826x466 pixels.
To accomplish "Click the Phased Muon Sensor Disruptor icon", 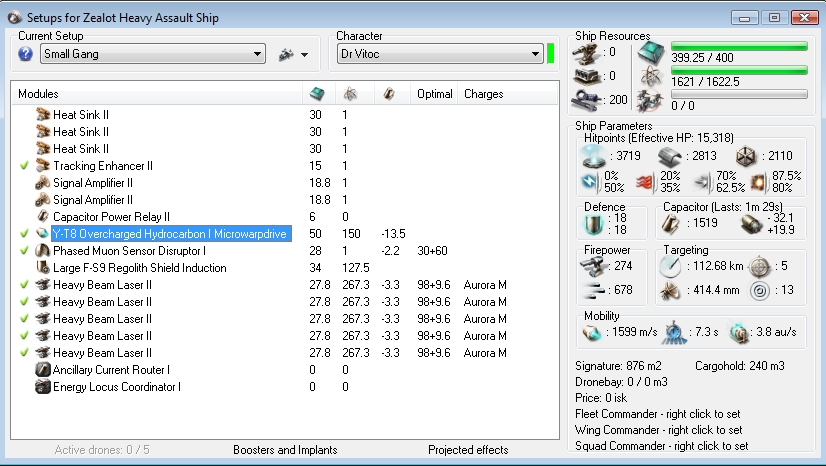I will (x=43, y=251).
